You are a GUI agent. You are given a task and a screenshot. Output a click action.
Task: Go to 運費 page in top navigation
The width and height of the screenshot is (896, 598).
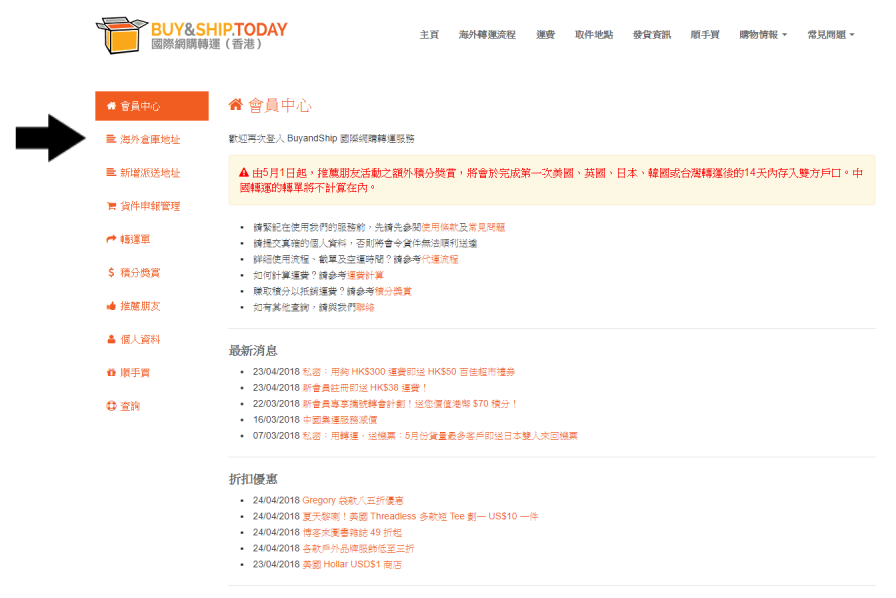click(x=545, y=35)
